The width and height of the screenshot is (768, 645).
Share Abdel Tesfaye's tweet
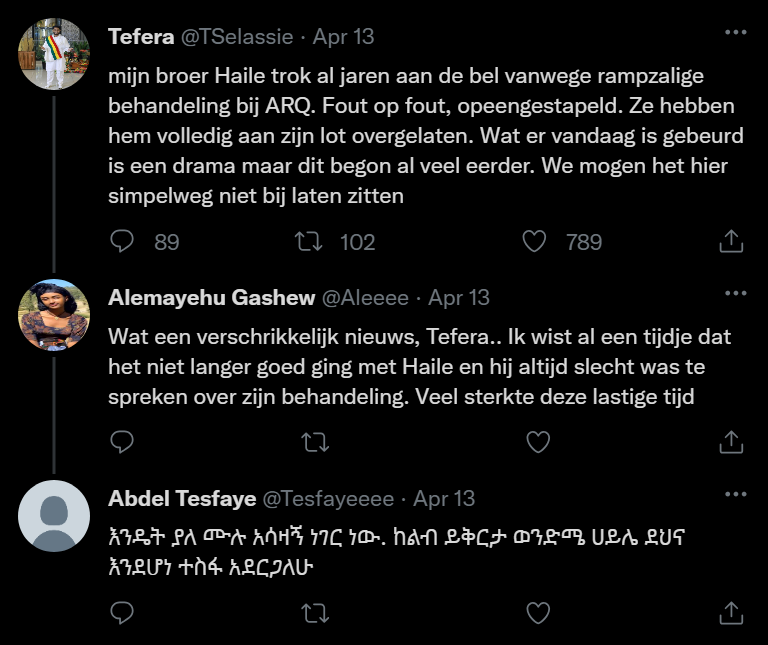(731, 611)
